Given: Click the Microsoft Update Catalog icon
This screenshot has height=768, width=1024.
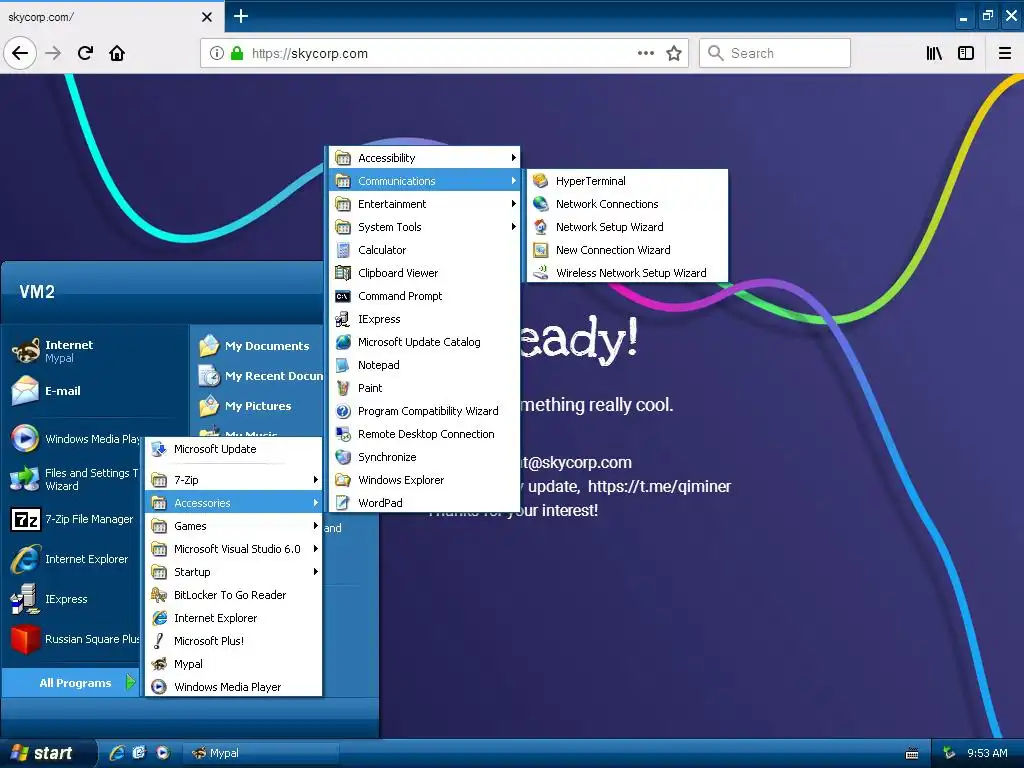Looking at the screenshot, I should click(343, 342).
